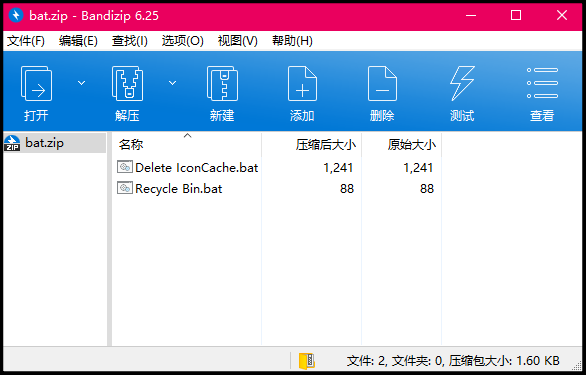Screen dimensions: 586x375
Task: Click the 查看 (View) list icon
Action: (x=542, y=83)
